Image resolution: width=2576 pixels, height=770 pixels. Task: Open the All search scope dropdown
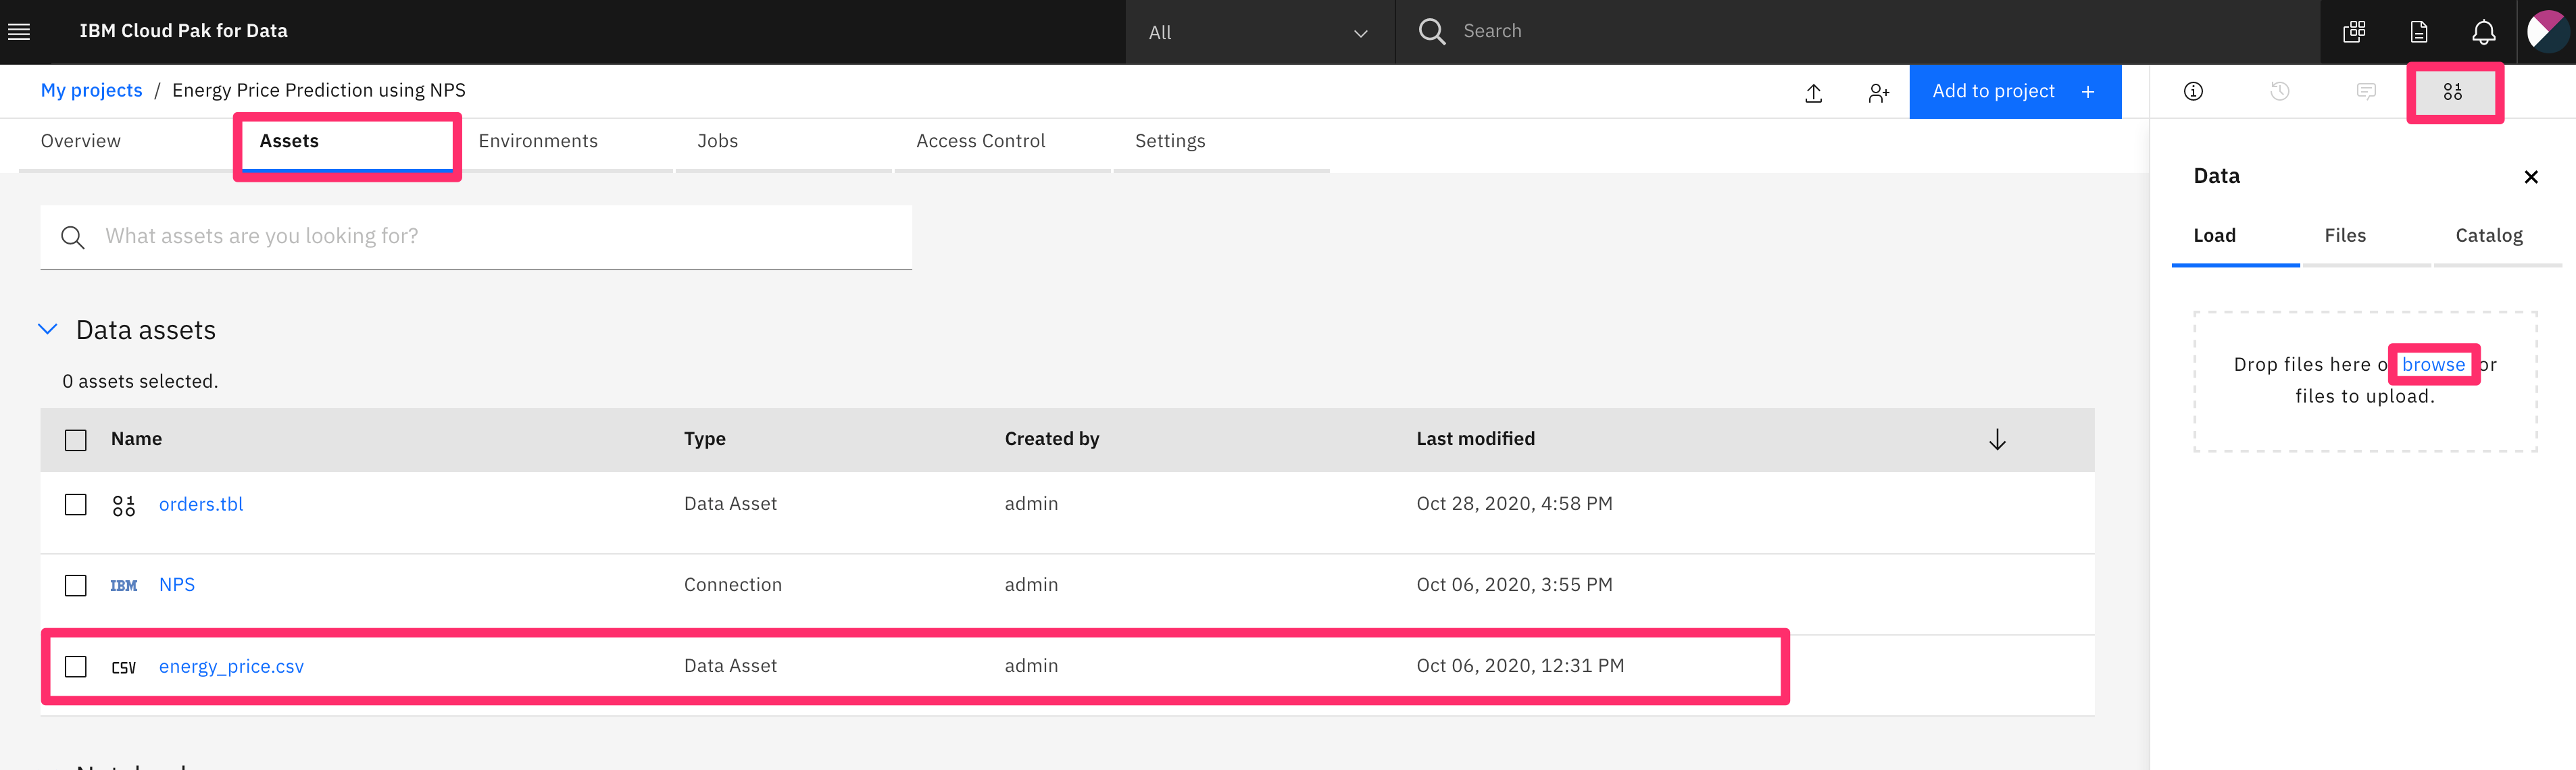click(x=1258, y=32)
